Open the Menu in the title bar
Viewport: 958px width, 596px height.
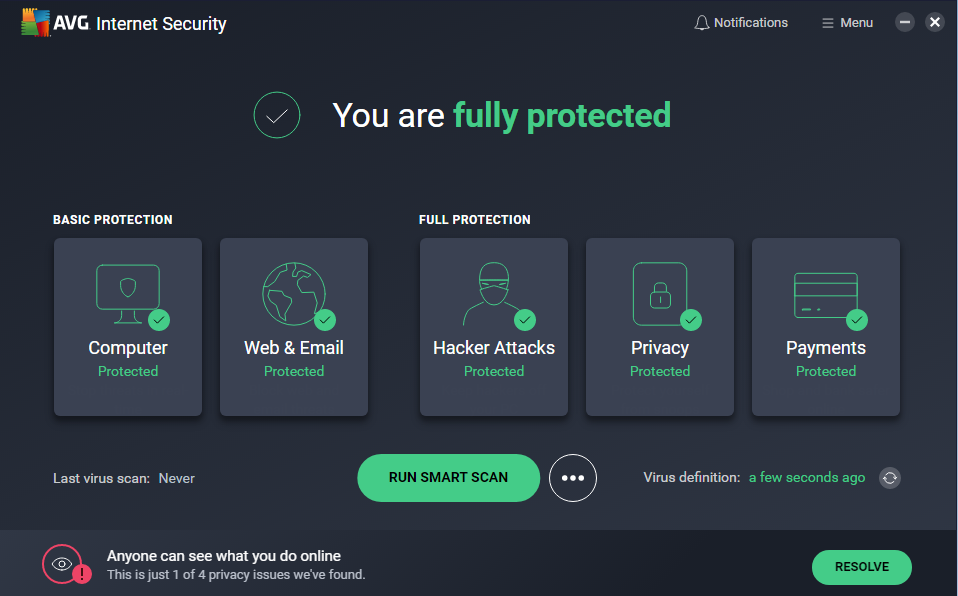coord(846,22)
